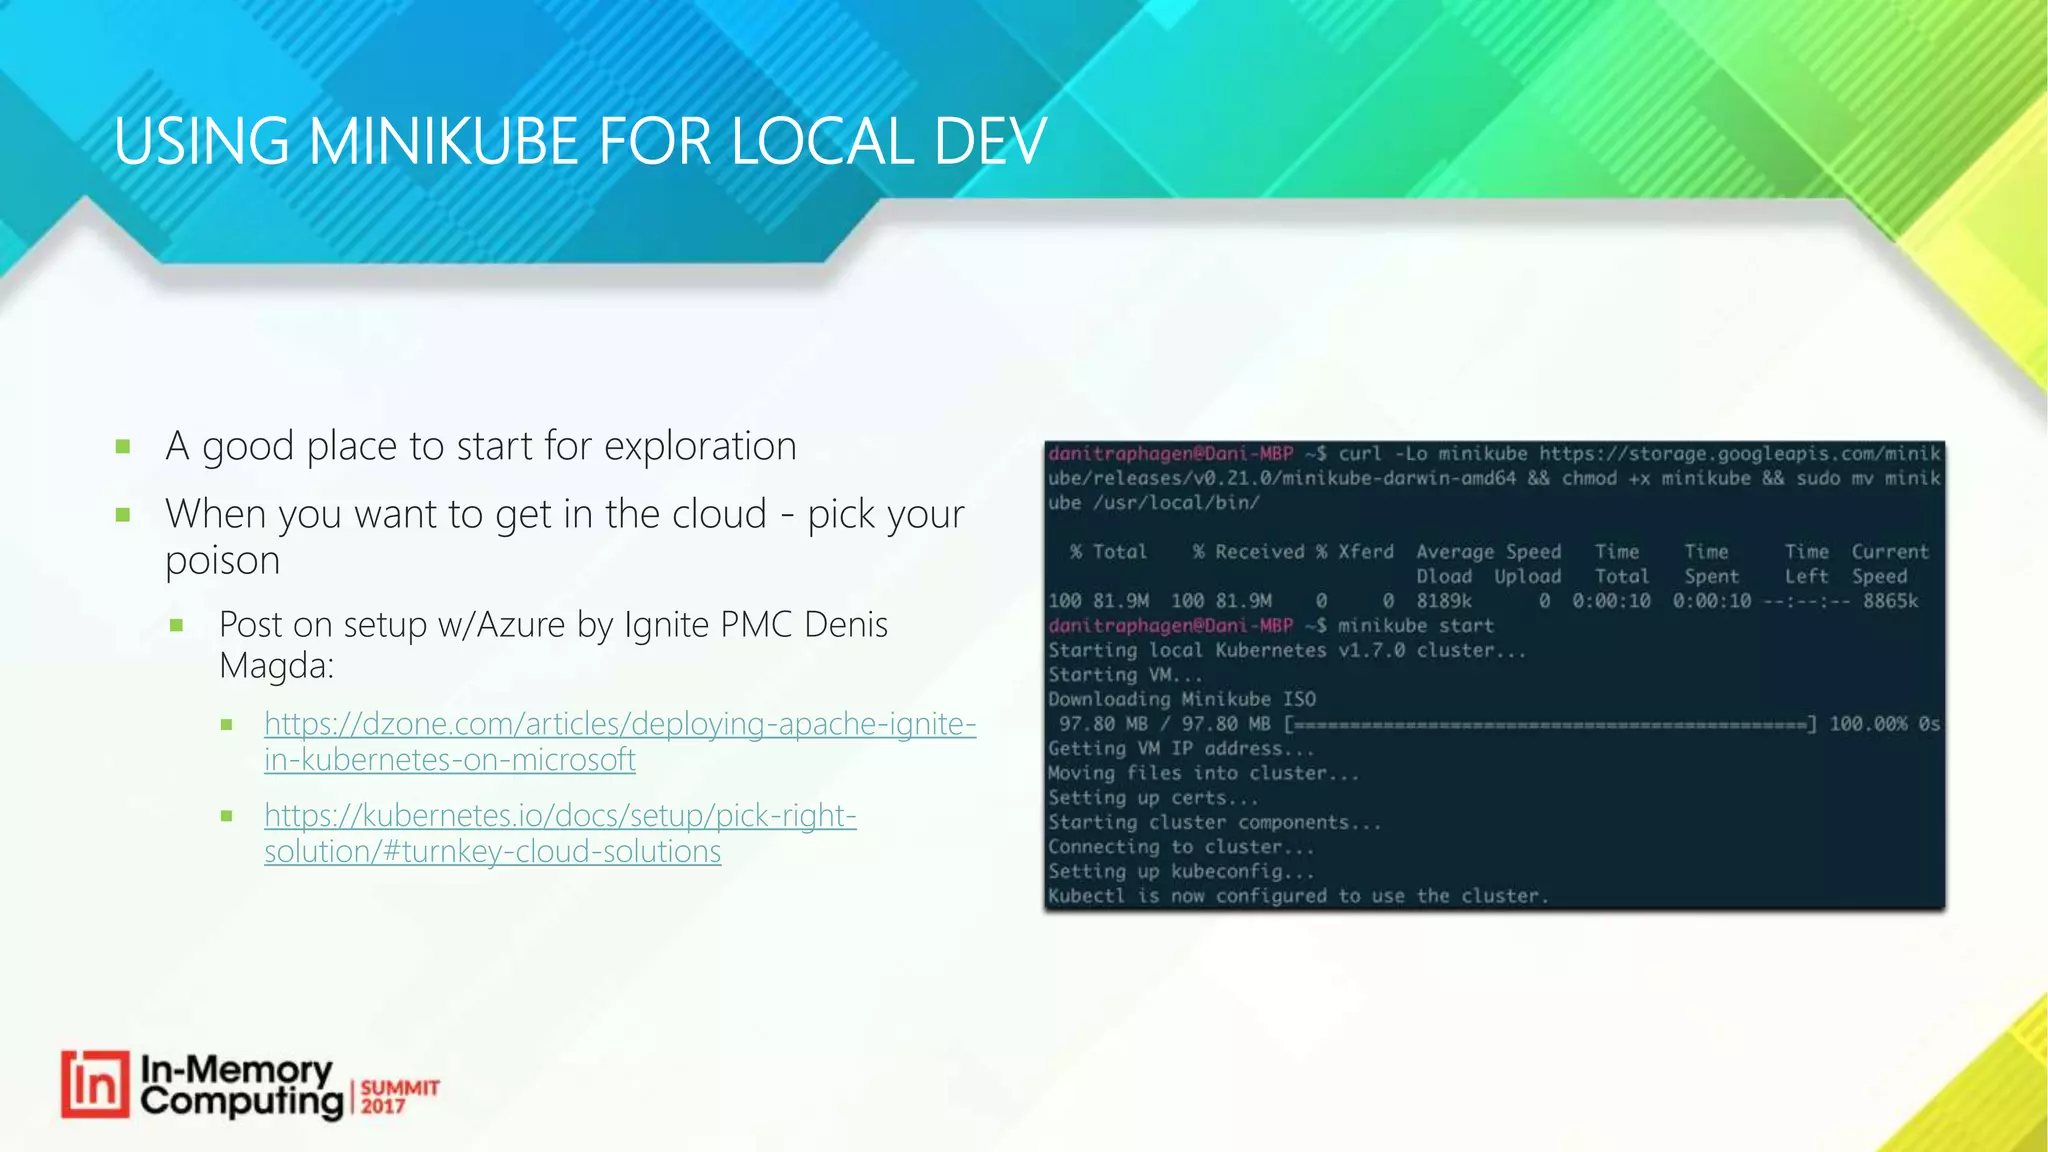Click the 'Getting VM IP address...' terminal line
This screenshot has height=1152, width=2048.
1181,749
